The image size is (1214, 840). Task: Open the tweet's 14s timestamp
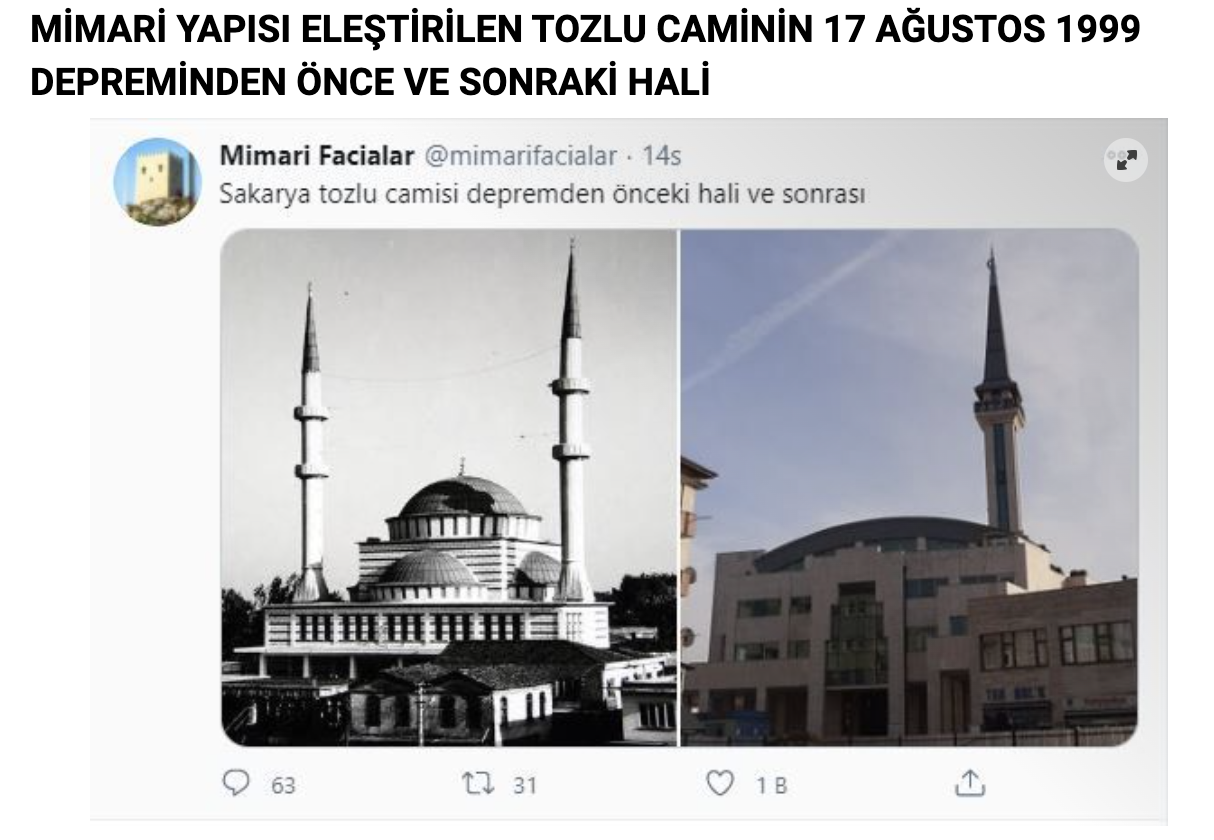(x=661, y=156)
